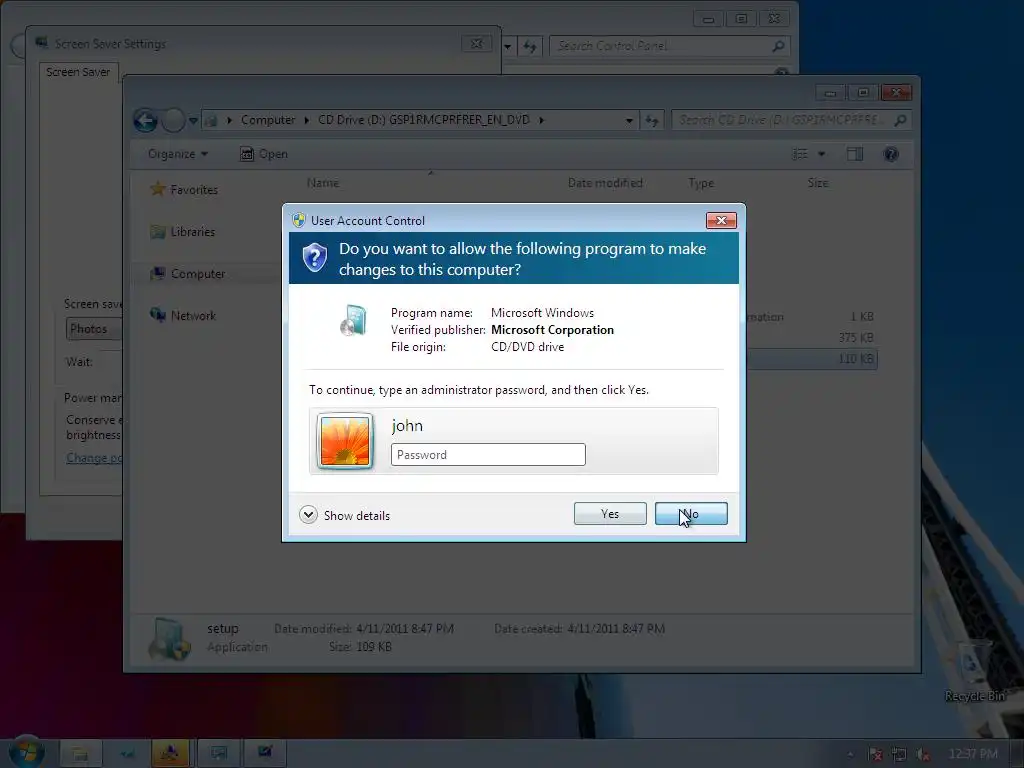This screenshot has width=1024, height=768.
Task: Select john's flower account picture
Action: tap(345, 441)
